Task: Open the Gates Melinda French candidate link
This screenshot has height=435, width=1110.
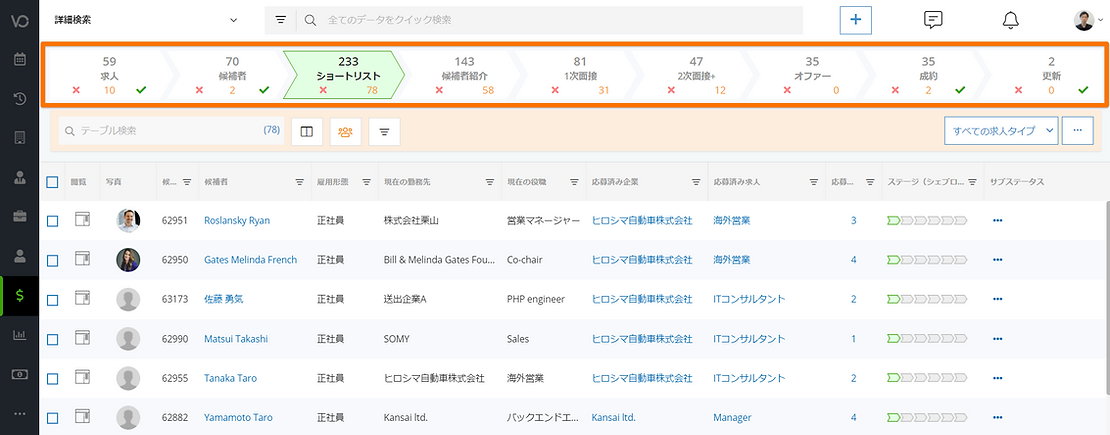Action: click(250, 260)
